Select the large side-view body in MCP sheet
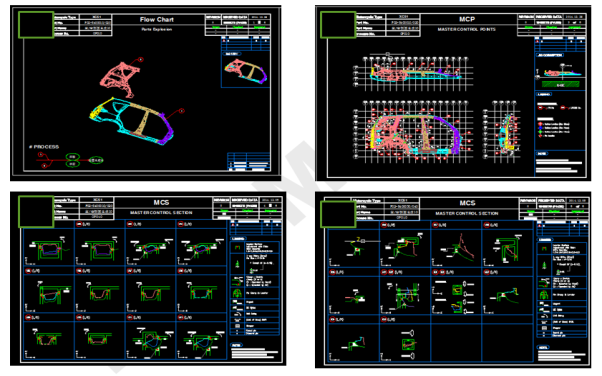602x376 pixels. (413, 132)
